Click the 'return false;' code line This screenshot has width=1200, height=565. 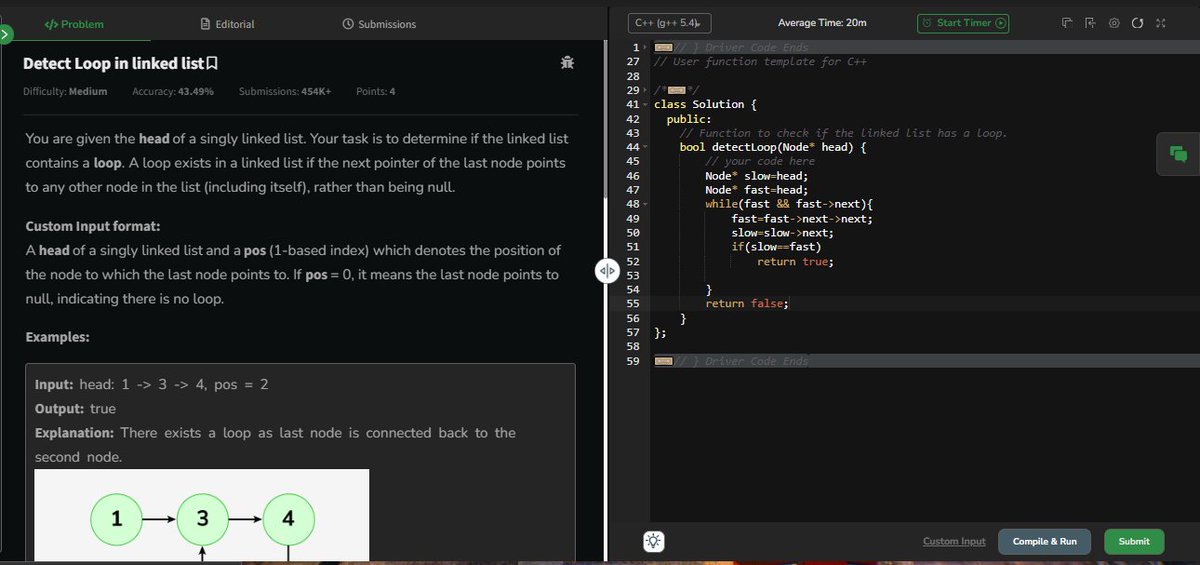pyautogui.click(x=747, y=304)
